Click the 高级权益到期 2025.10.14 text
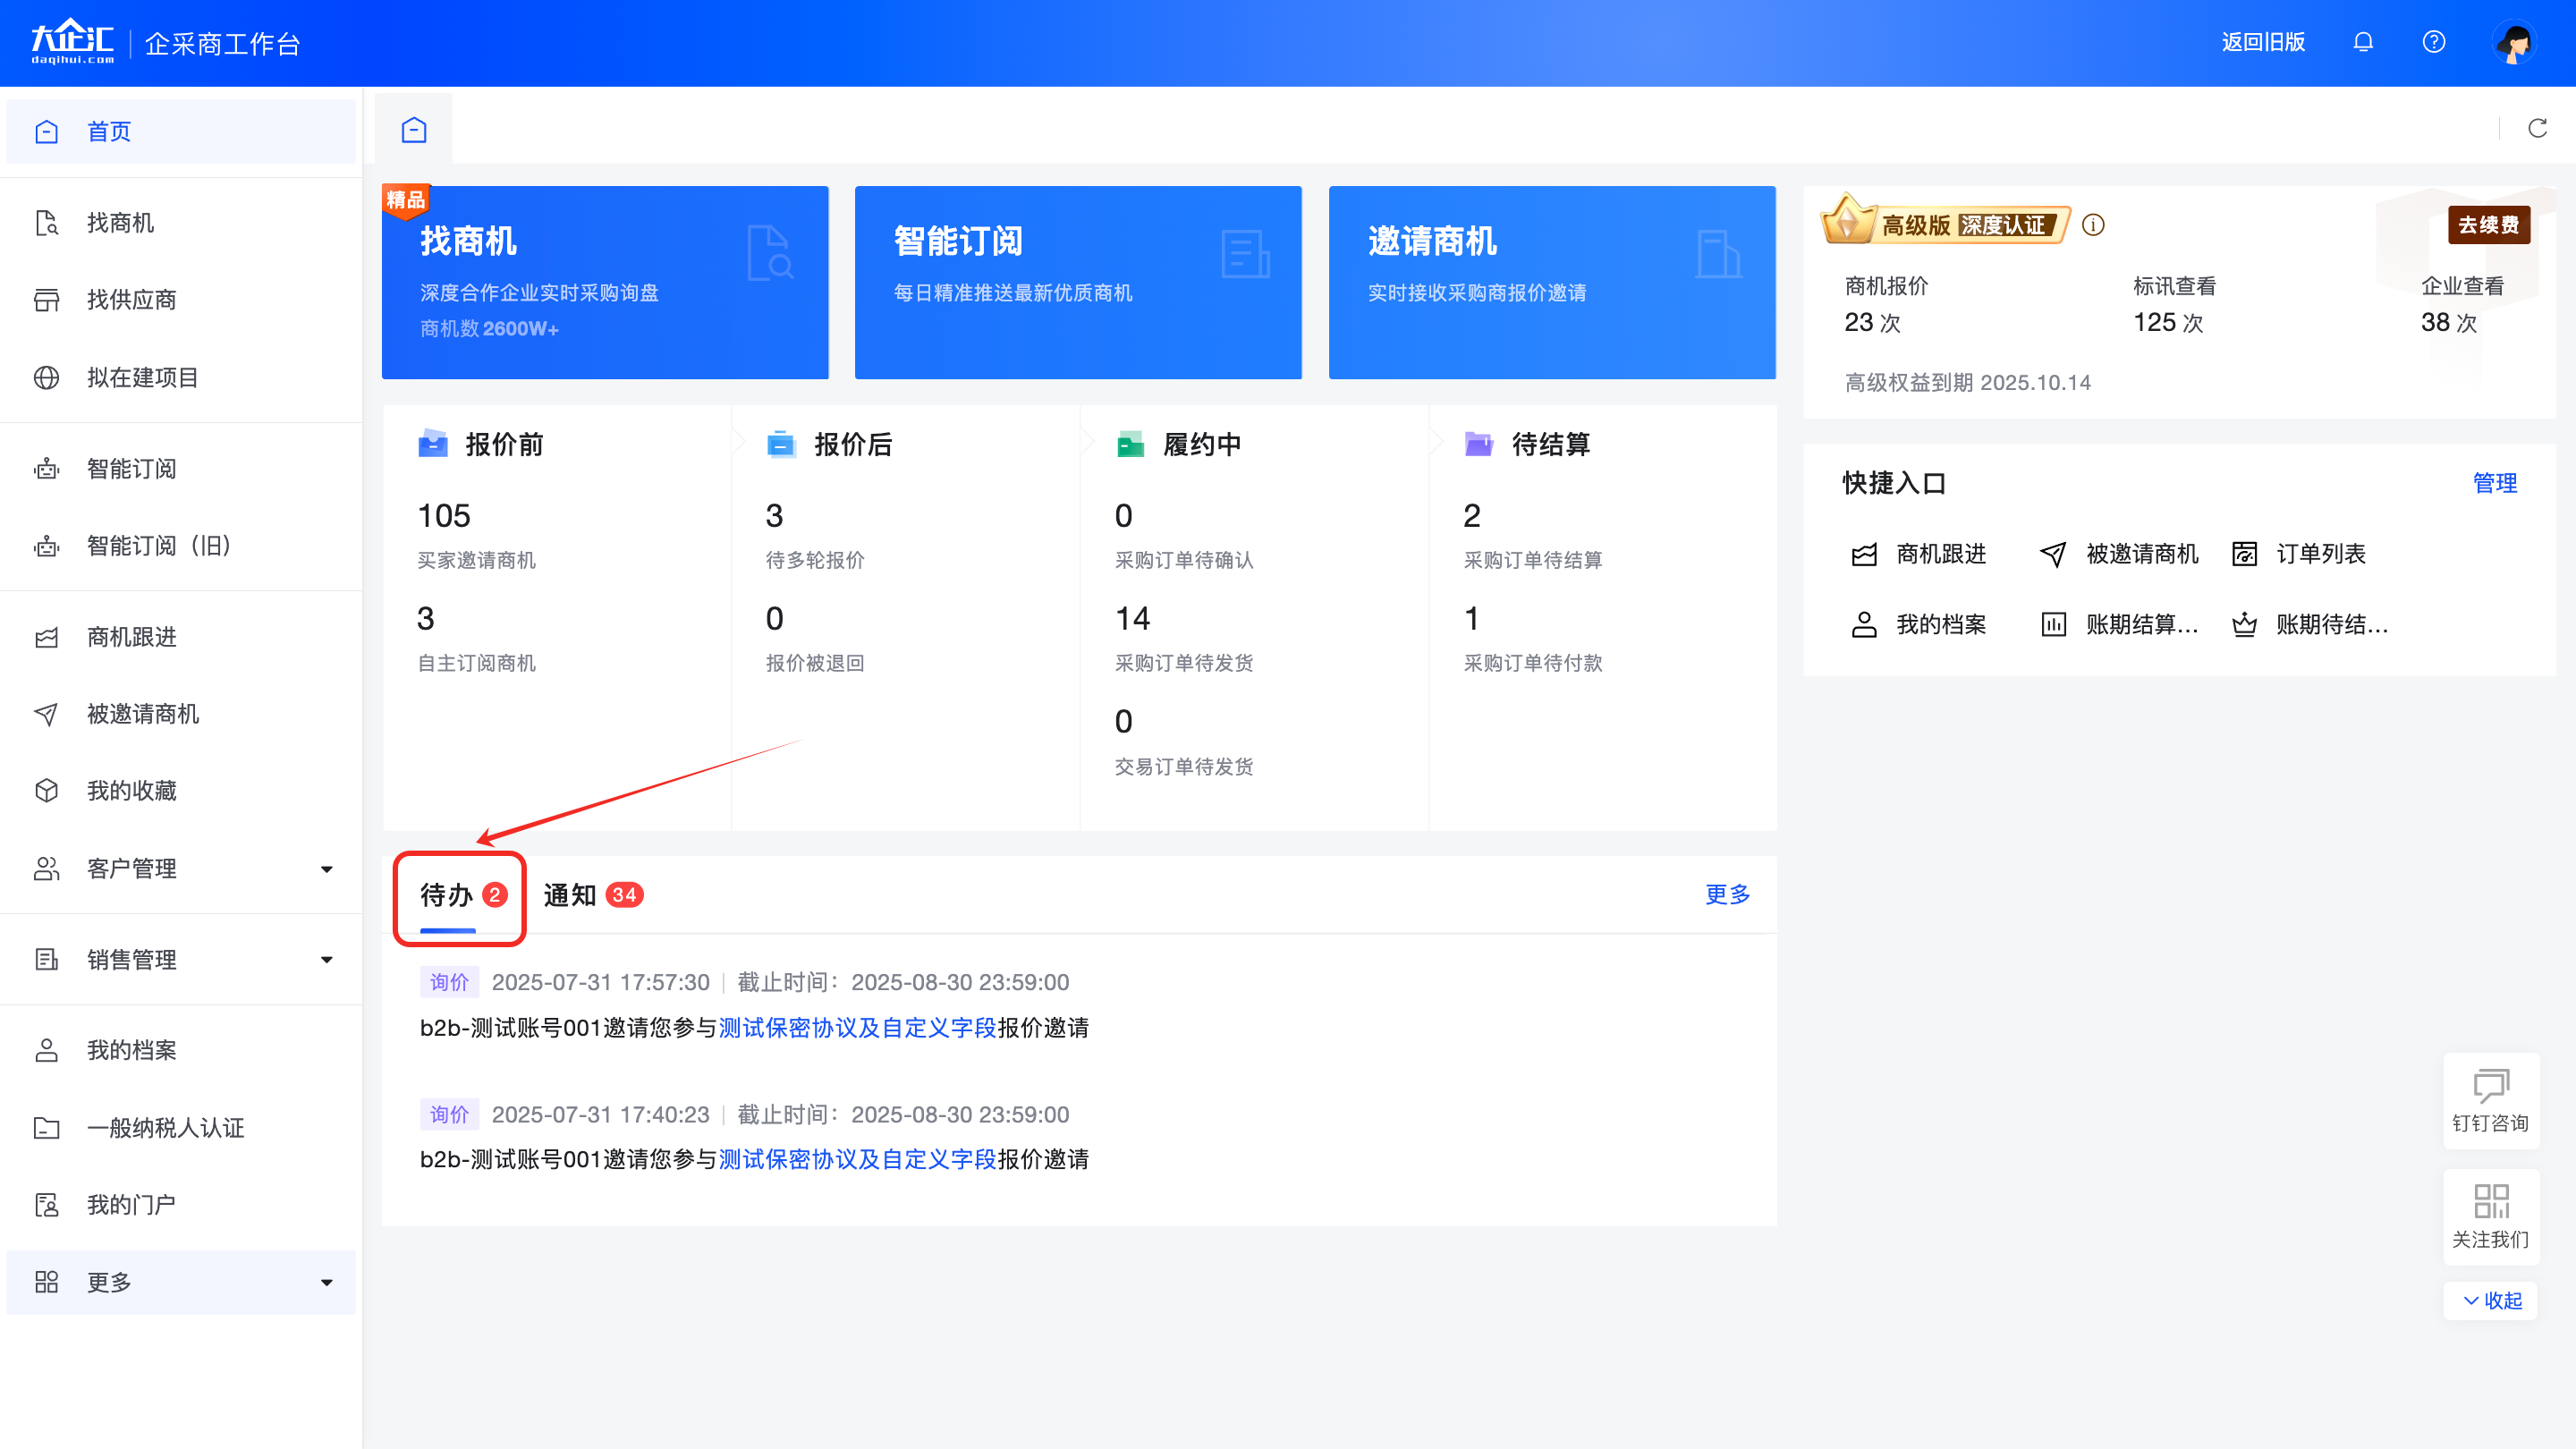The image size is (2576, 1449). click(1967, 383)
